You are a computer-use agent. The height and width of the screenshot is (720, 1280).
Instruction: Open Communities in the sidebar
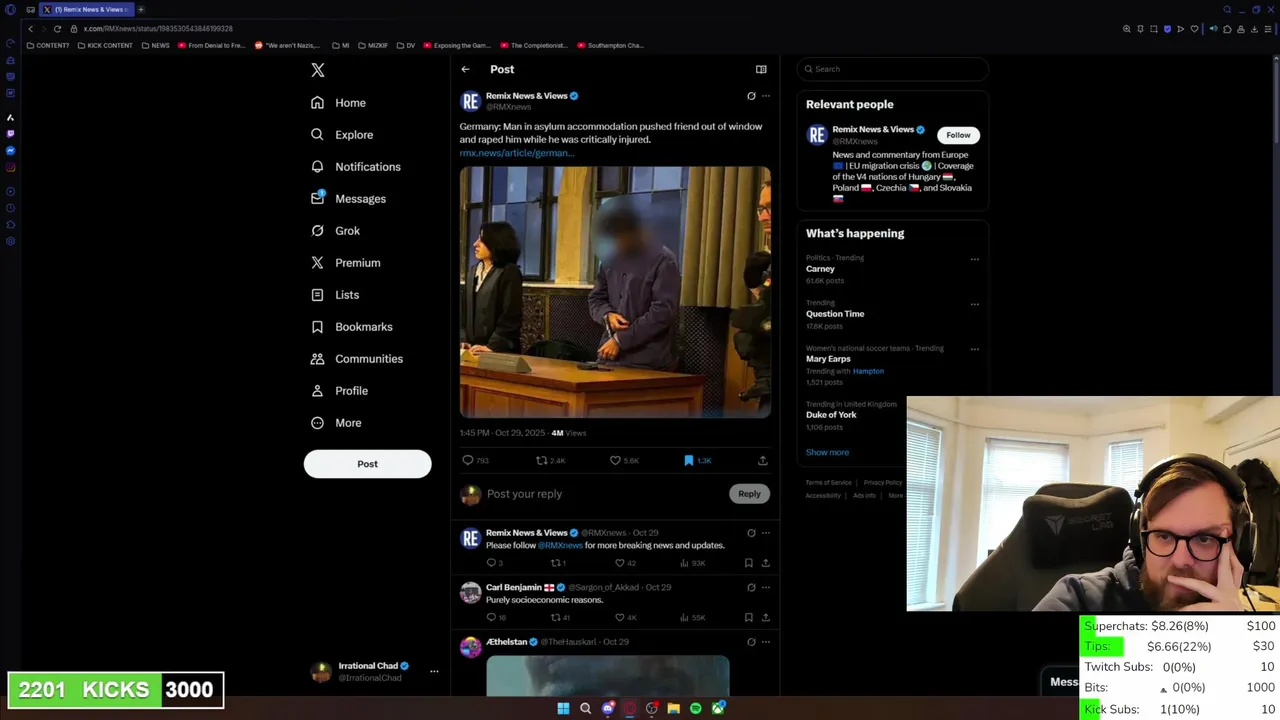point(356,359)
